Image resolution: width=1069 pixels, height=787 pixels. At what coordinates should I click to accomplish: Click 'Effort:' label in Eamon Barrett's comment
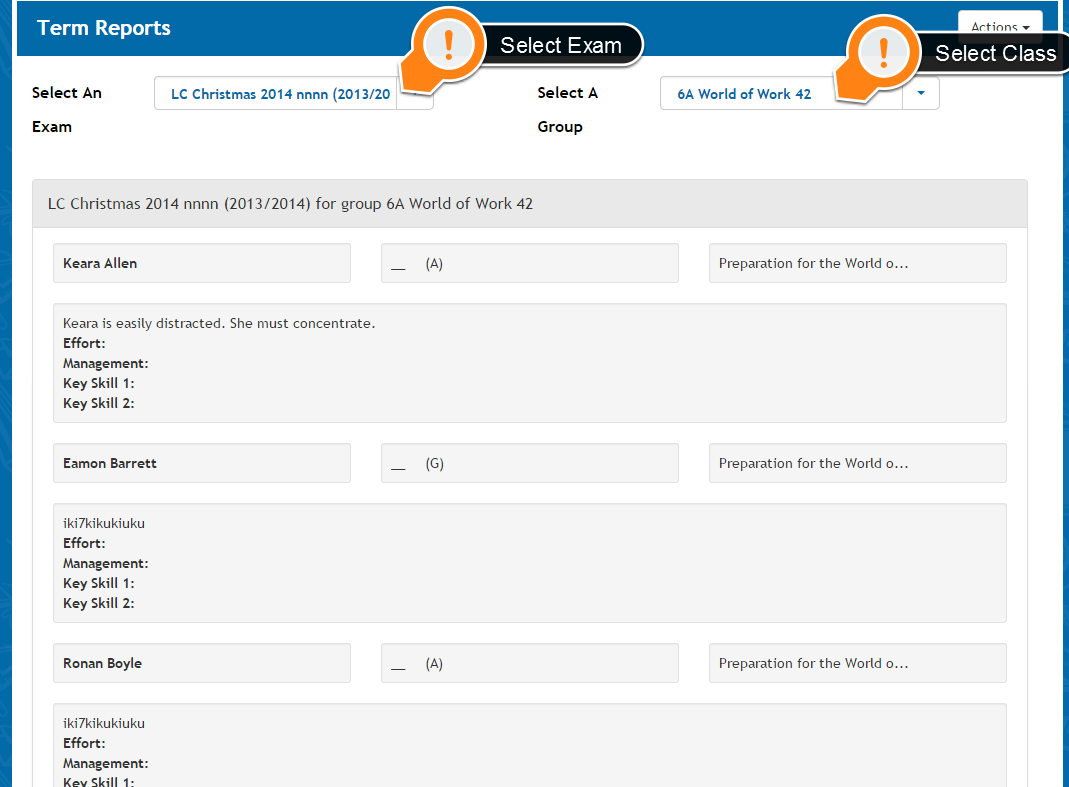click(85, 543)
